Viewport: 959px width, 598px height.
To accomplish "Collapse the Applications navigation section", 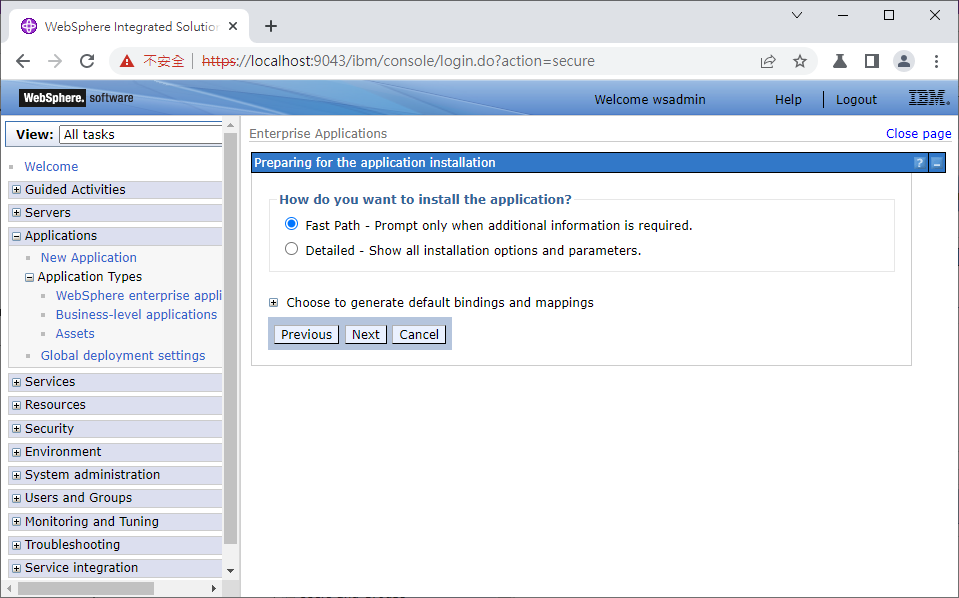I will pyautogui.click(x=17, y=237).
